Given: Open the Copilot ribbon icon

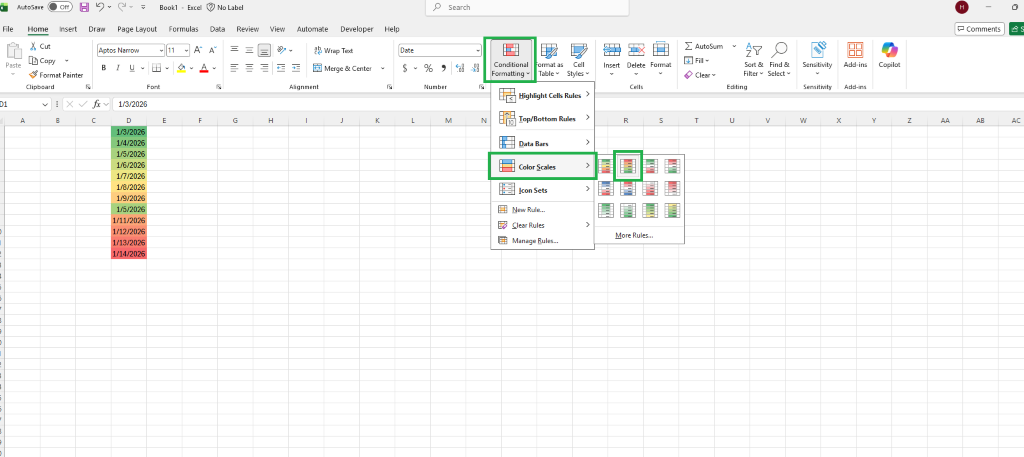Looking at the screenshot, I should tap(889, 50).
